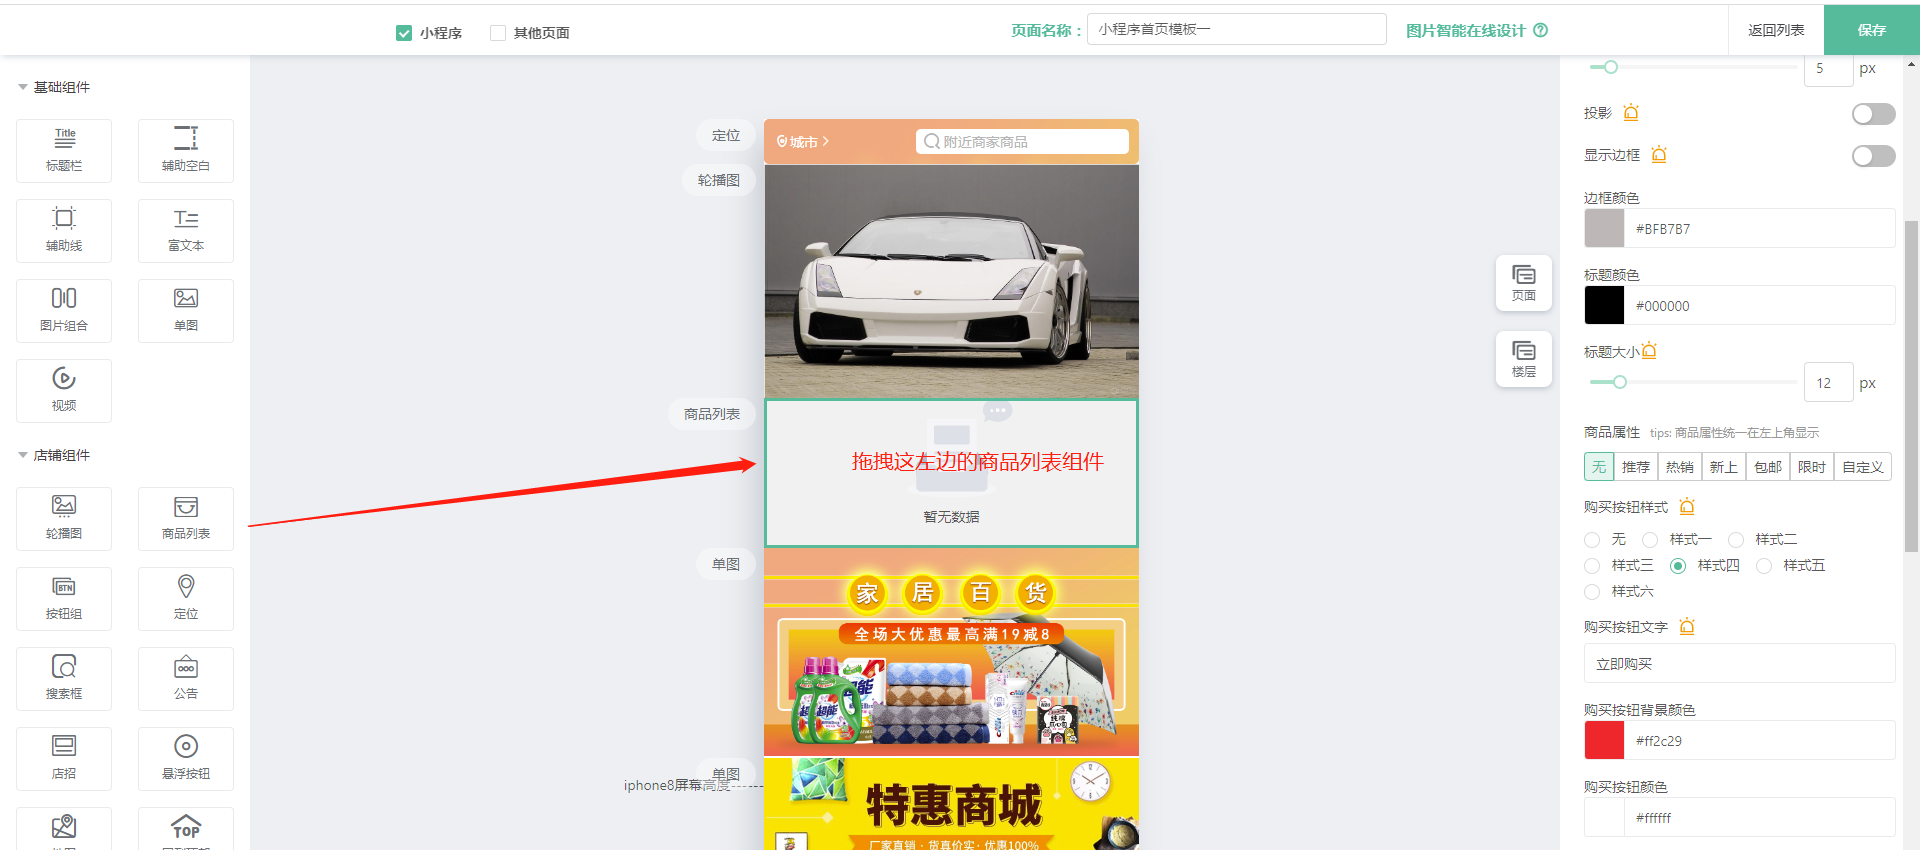Click the 图片组合 image group component
Image resolution: width=1920 pixels, height=850 pixels.
(64, 310)
